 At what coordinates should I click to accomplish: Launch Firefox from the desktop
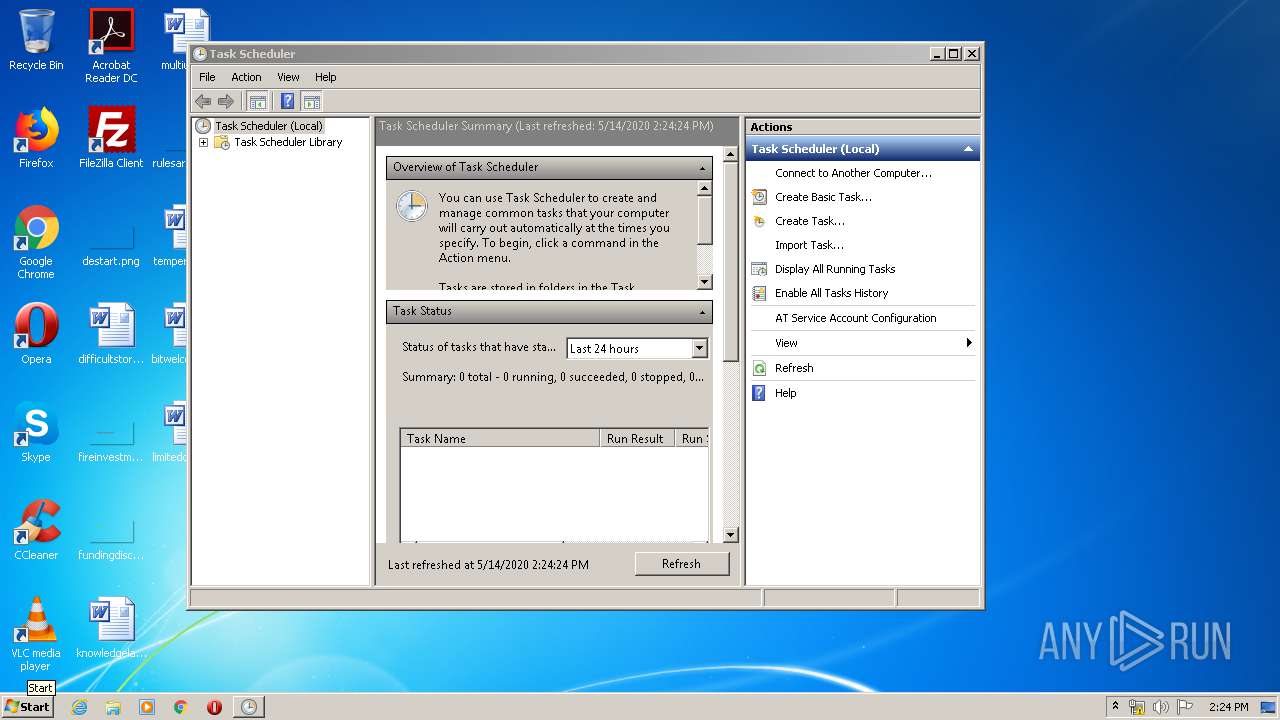coord(36,138)
